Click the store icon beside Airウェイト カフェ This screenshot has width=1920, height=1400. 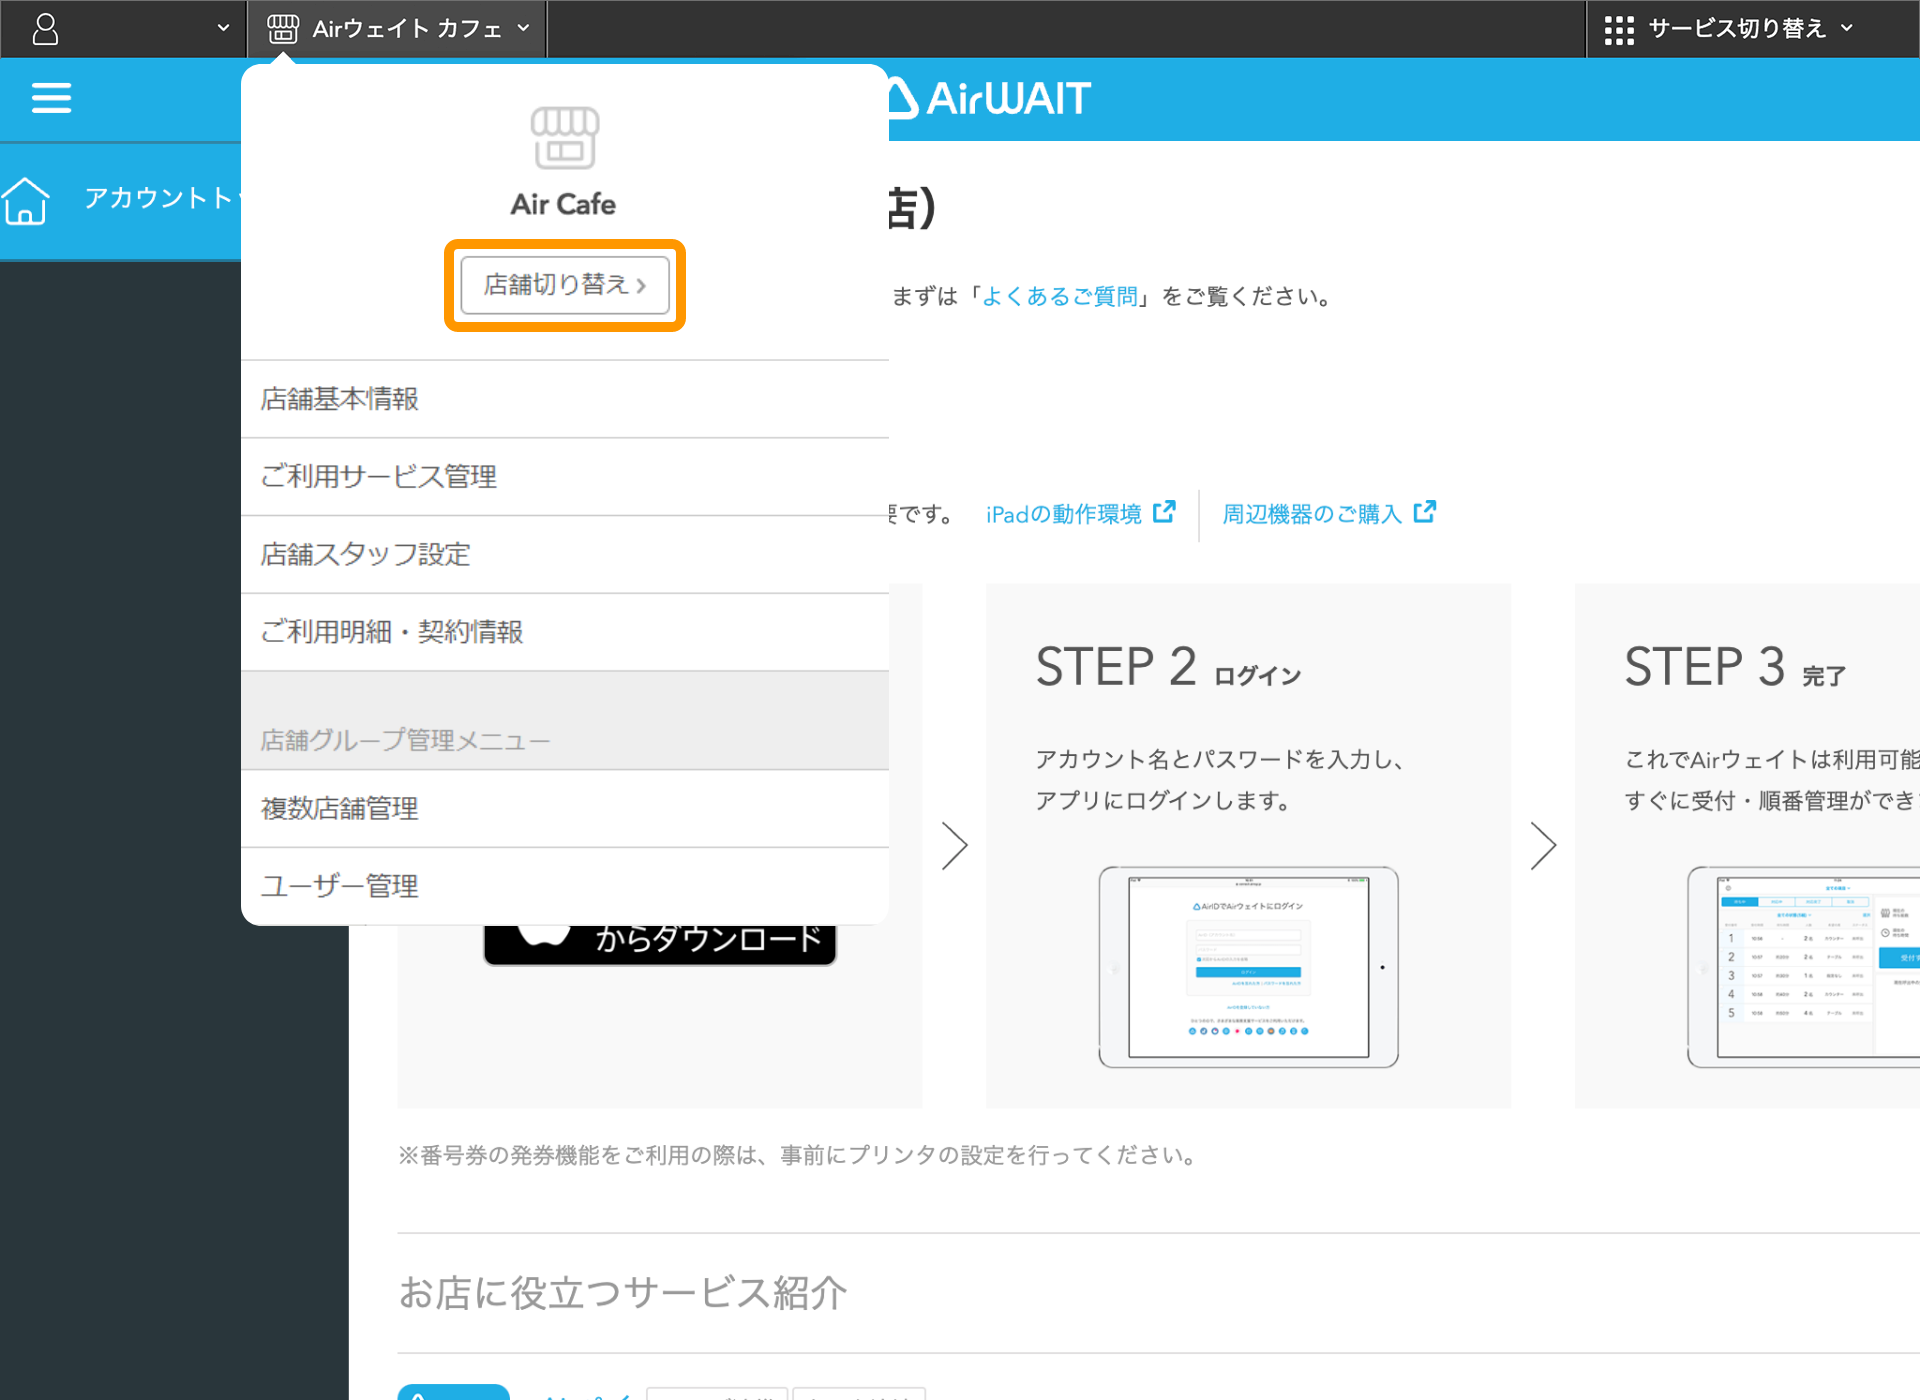(x=283, y=29)
